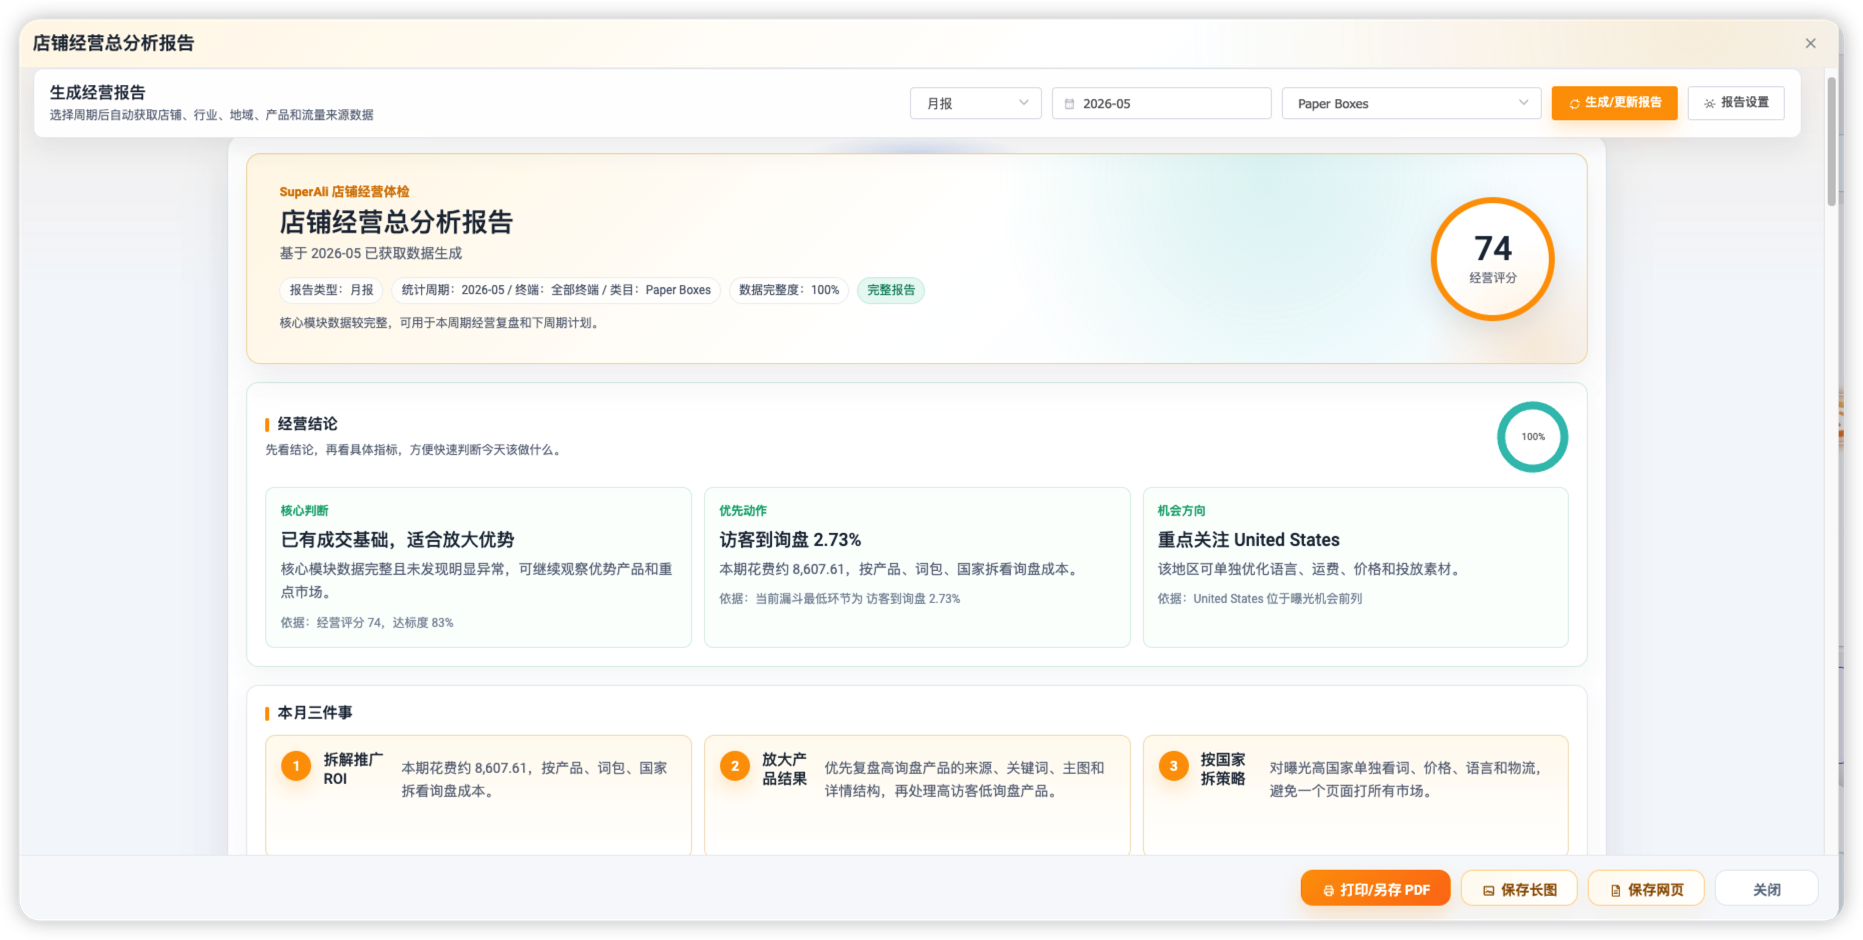1863x940 pixels.
Task: Click step number 1 badge for 拆解推广 ROI
Action: 296,766
